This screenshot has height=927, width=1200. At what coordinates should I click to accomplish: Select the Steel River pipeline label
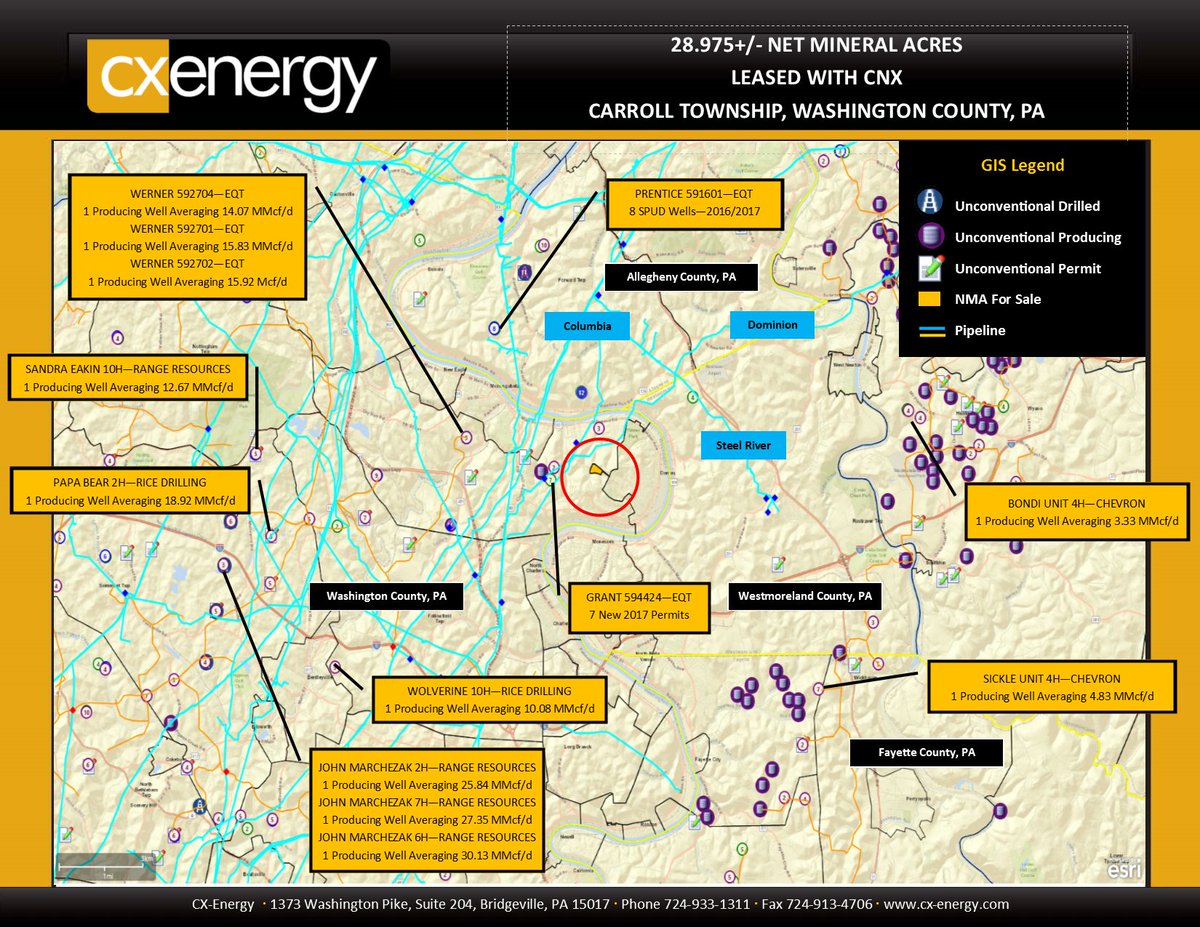pyautogui.click(x=743, y=445)
